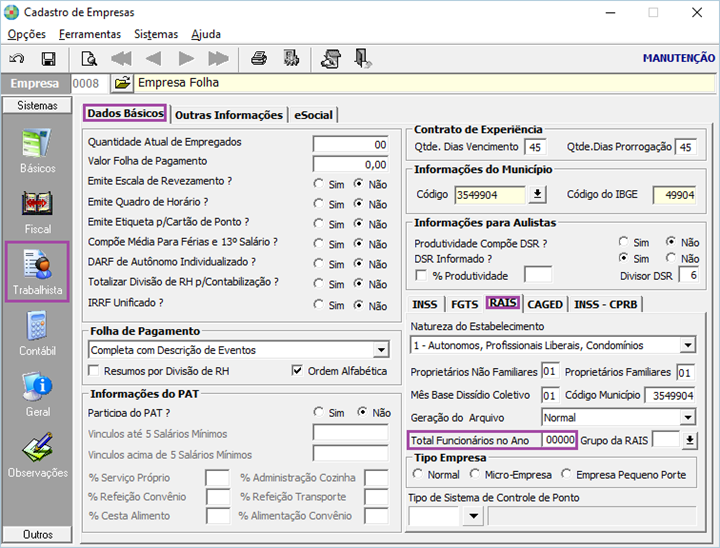The height and width of the screenshot is (548, 720).
Task: Click Proprietários Não Familiares field
Action: [550, 371]
